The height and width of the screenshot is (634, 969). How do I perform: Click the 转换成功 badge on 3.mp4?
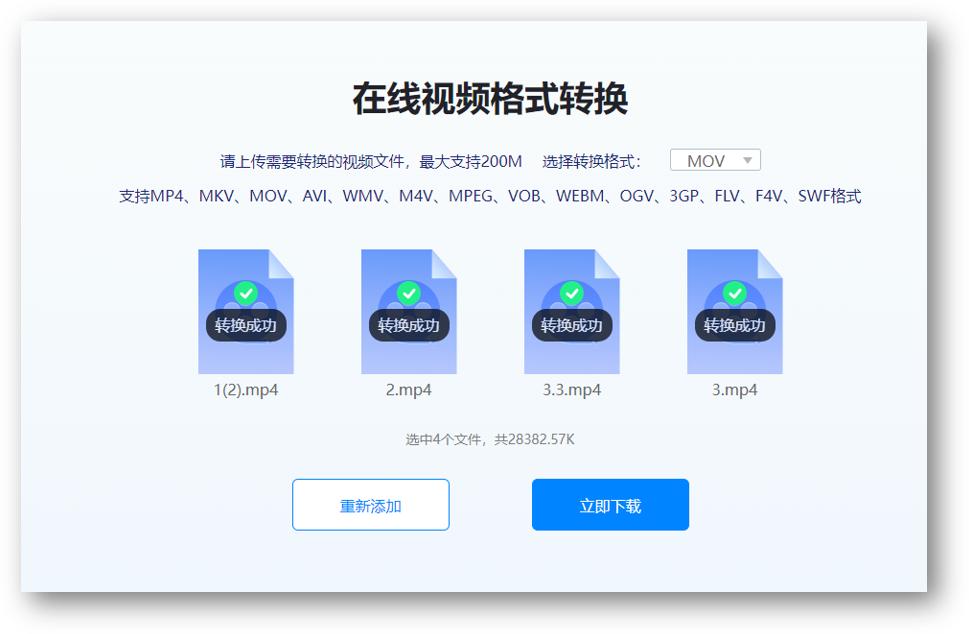pyautogui.click(x=733, y=324)
